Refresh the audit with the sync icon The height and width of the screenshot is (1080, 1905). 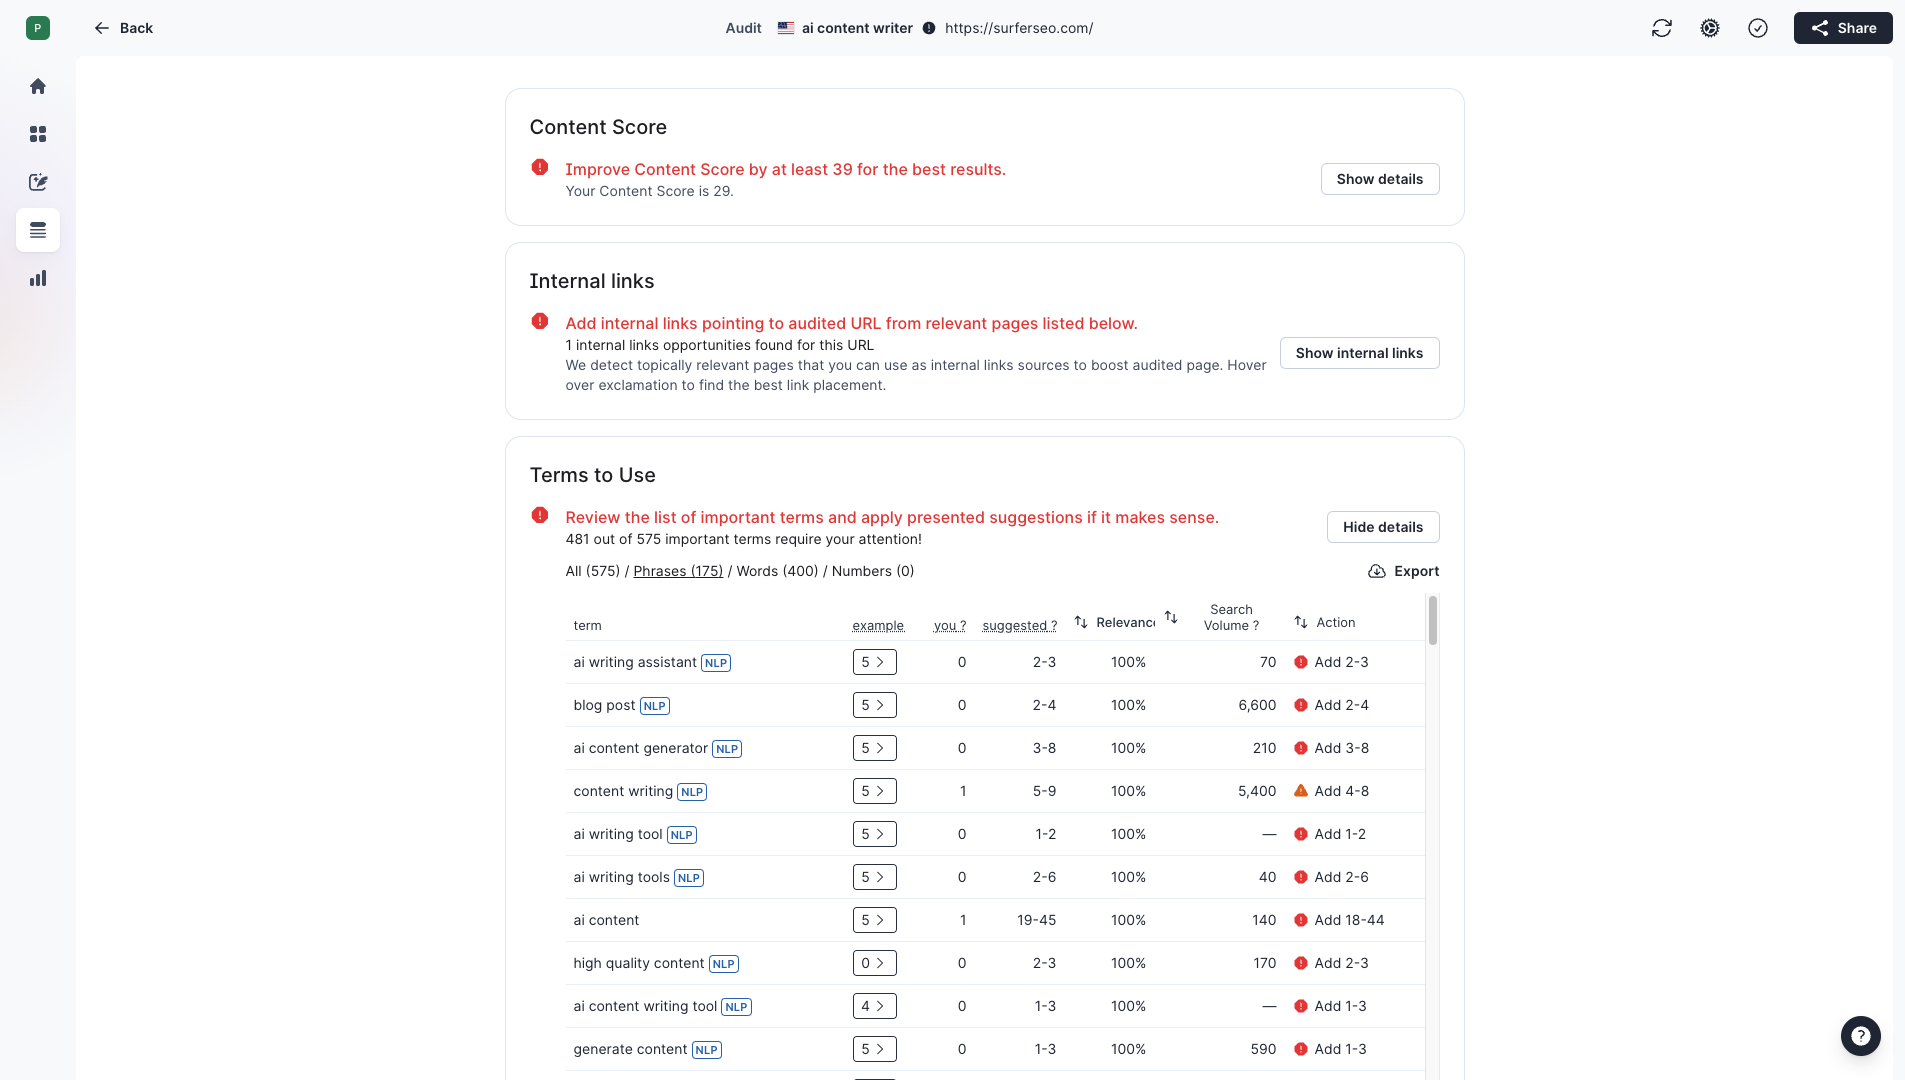pyautogui.click(x=1662, y=27)
